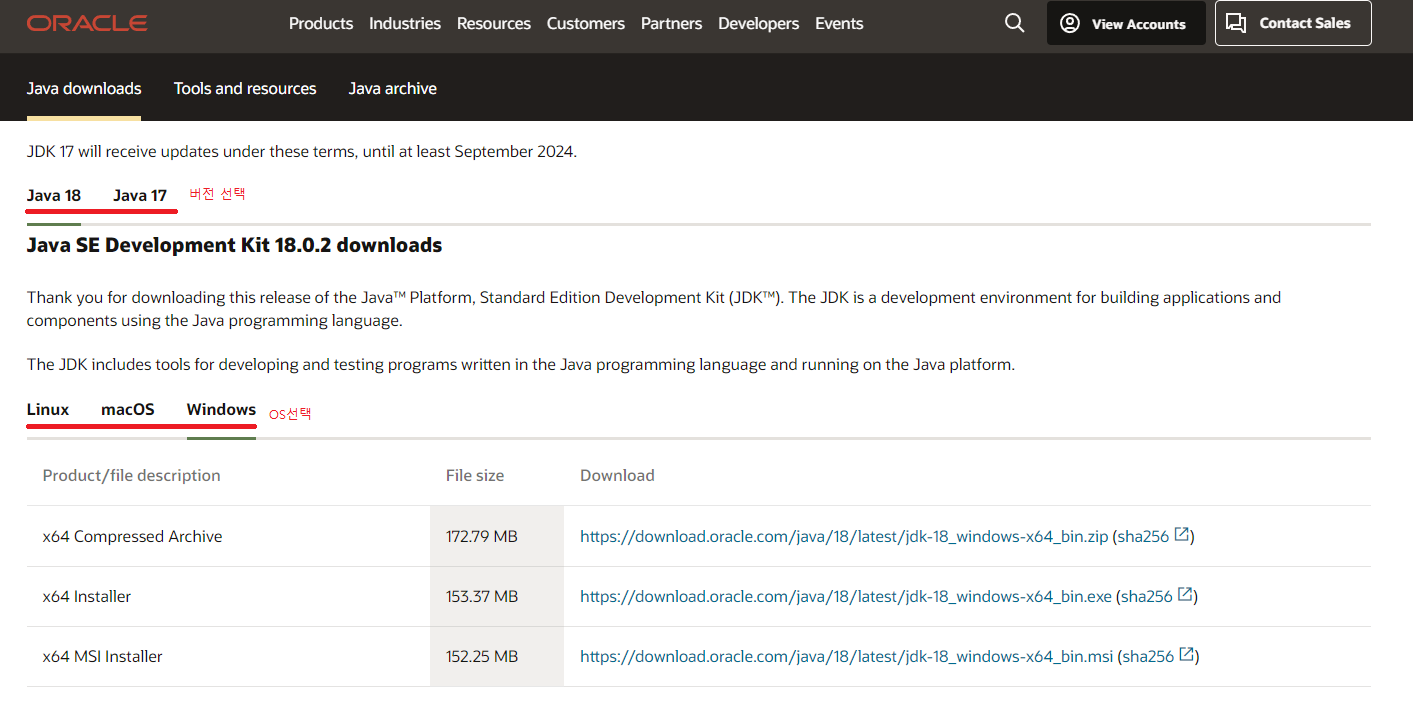
Task: Open sha256 link for the MSI installer
Action: 1148,656
